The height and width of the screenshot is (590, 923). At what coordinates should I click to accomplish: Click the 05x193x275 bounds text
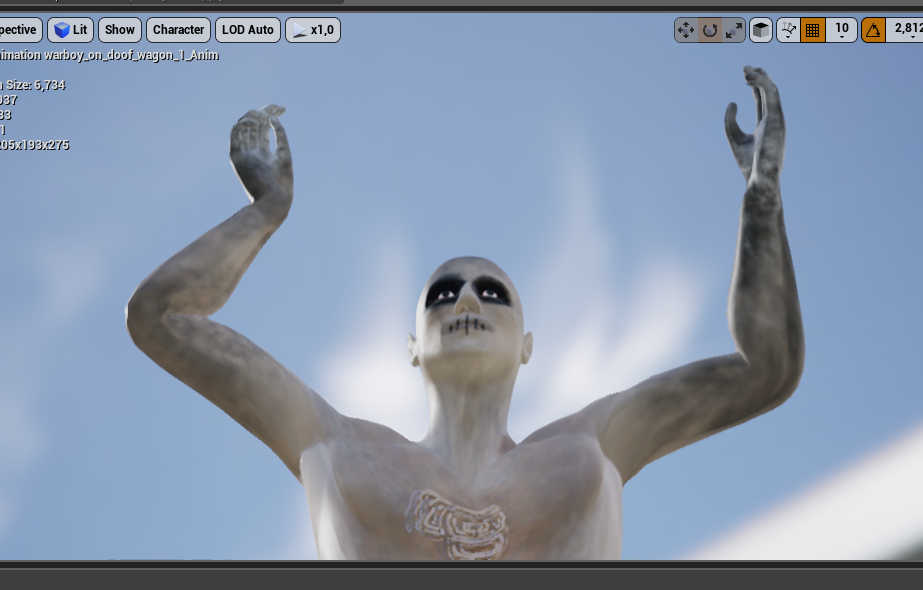coord(35,145)
